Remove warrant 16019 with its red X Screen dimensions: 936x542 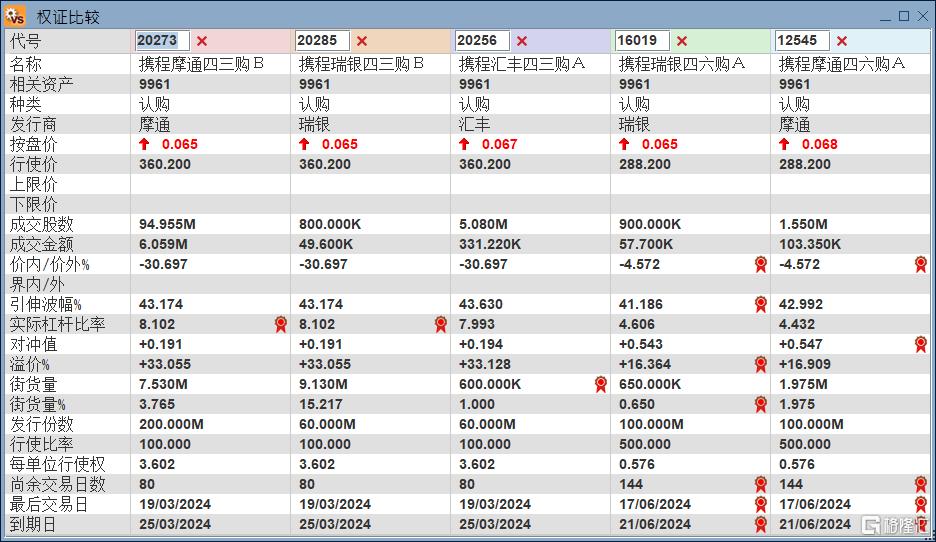(682, 41)
